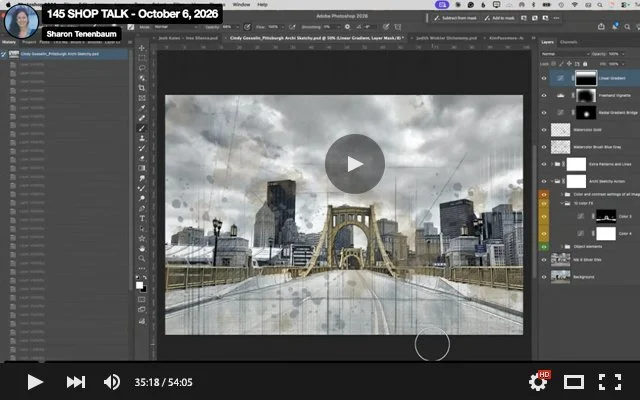Open the Window menu

click(241, 4)
